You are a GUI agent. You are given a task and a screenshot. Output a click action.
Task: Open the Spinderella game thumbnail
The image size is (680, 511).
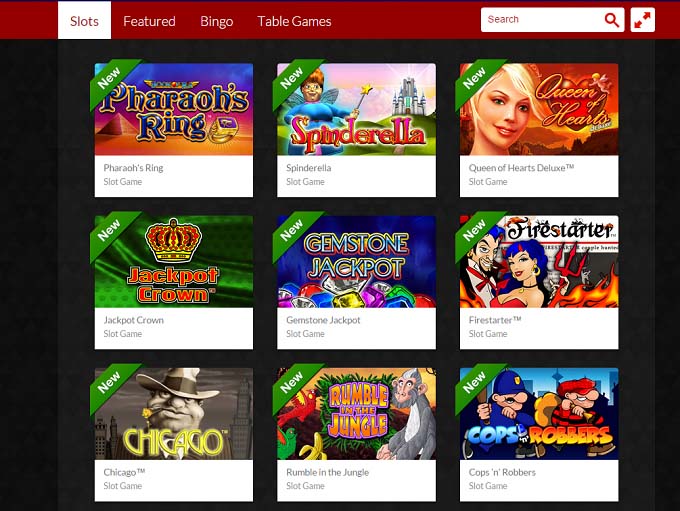pyautogui.click(x=356, y=109)
